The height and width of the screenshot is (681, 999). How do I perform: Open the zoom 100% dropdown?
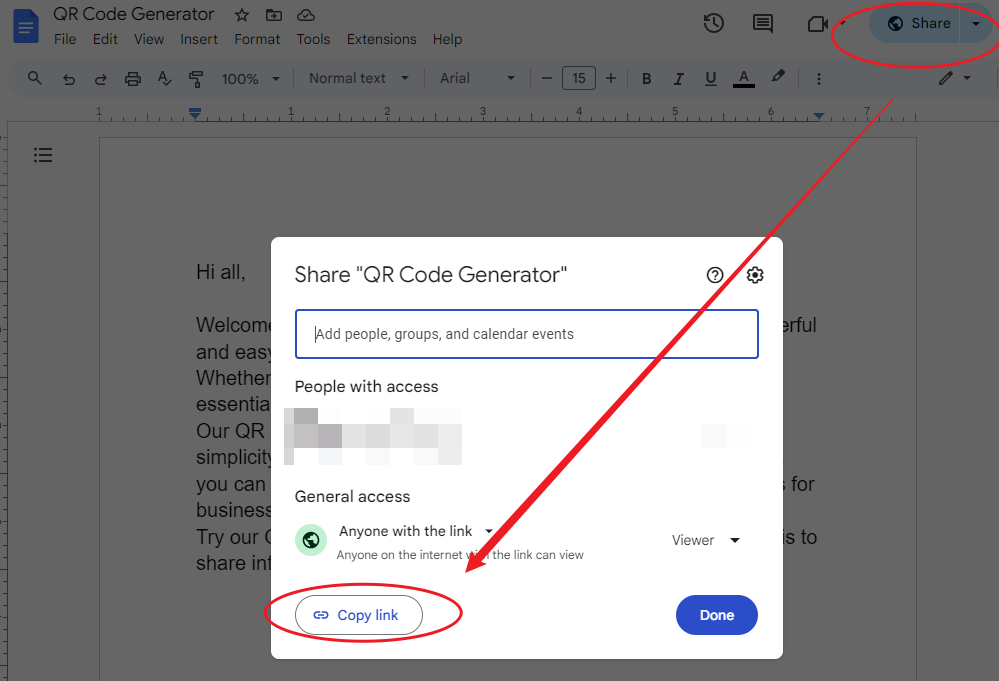coord(250,79)
